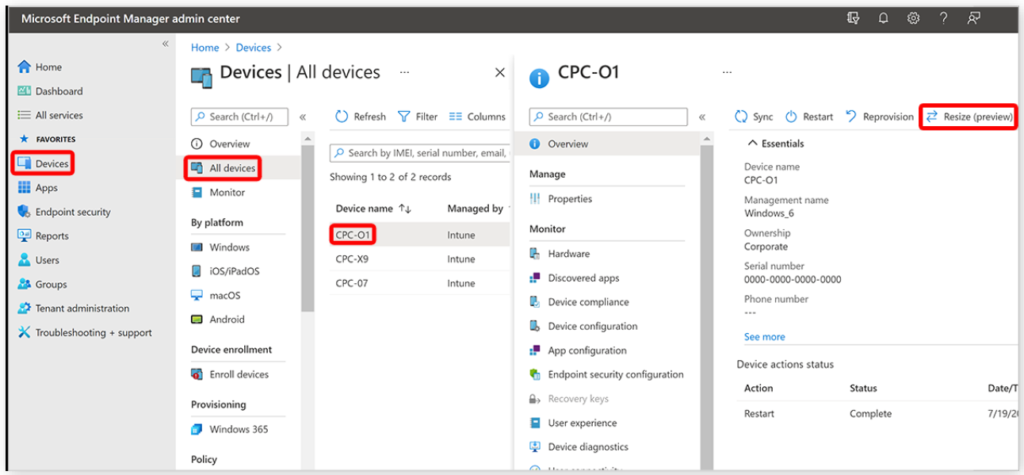
Task: Restart the CPC-O1 device
Action: click(x=808, y=117)
